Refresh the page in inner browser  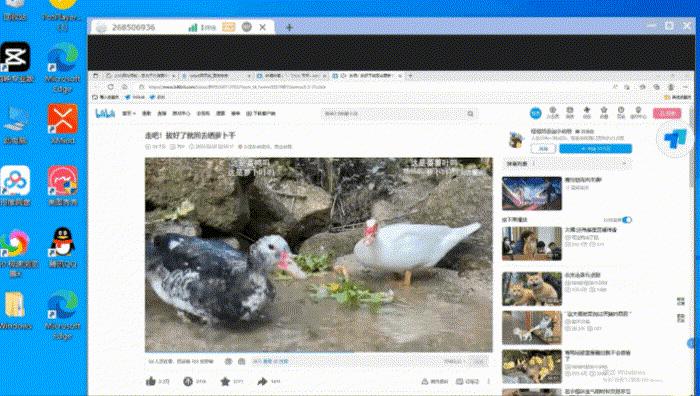[110, 87]
